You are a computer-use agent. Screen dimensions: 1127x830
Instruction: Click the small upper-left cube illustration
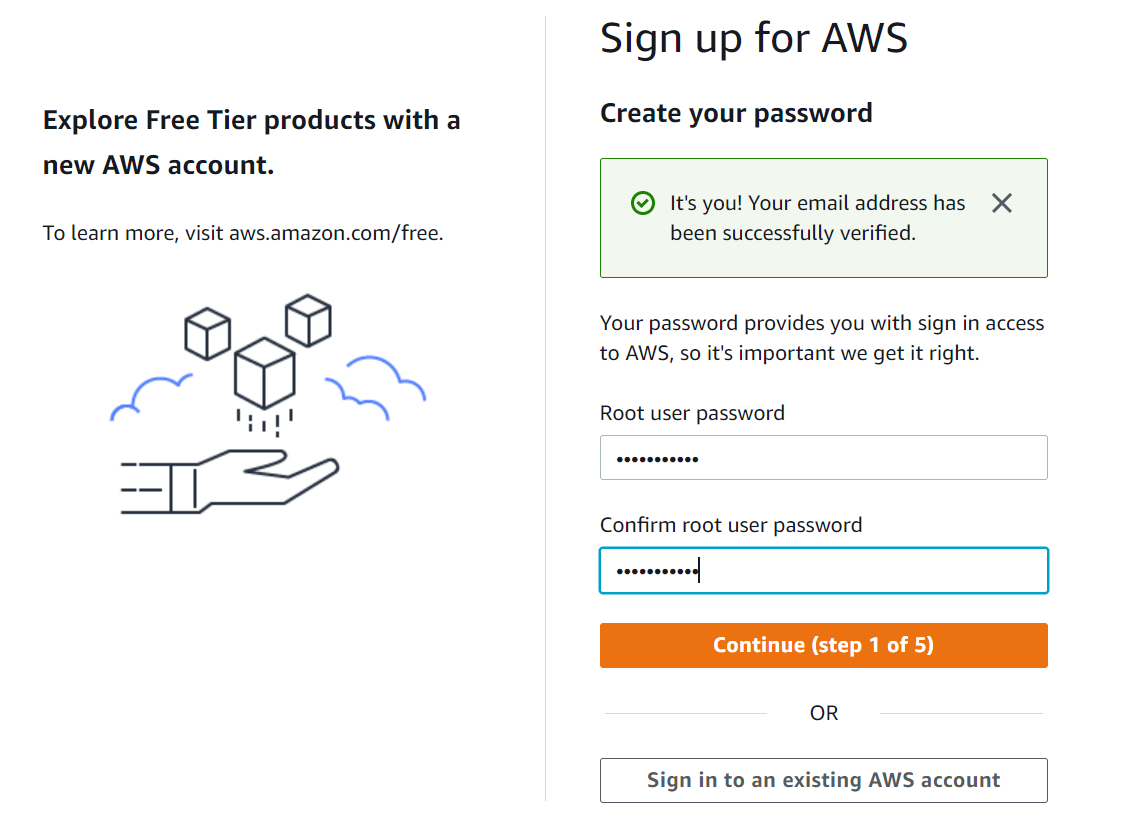(207, 333)
